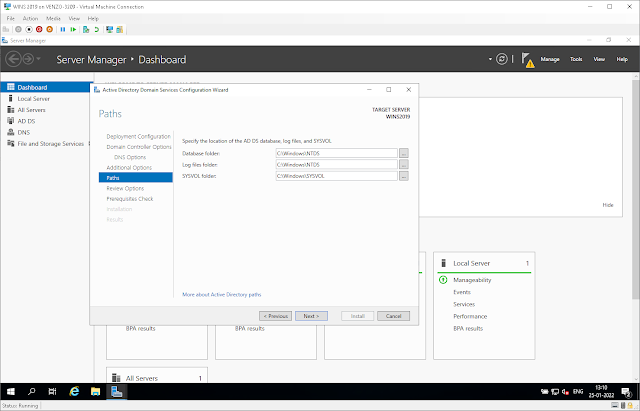Viewport: 640px width, 411px height.
Task: Browse for the Log files folder
Action: click(404, 164)
